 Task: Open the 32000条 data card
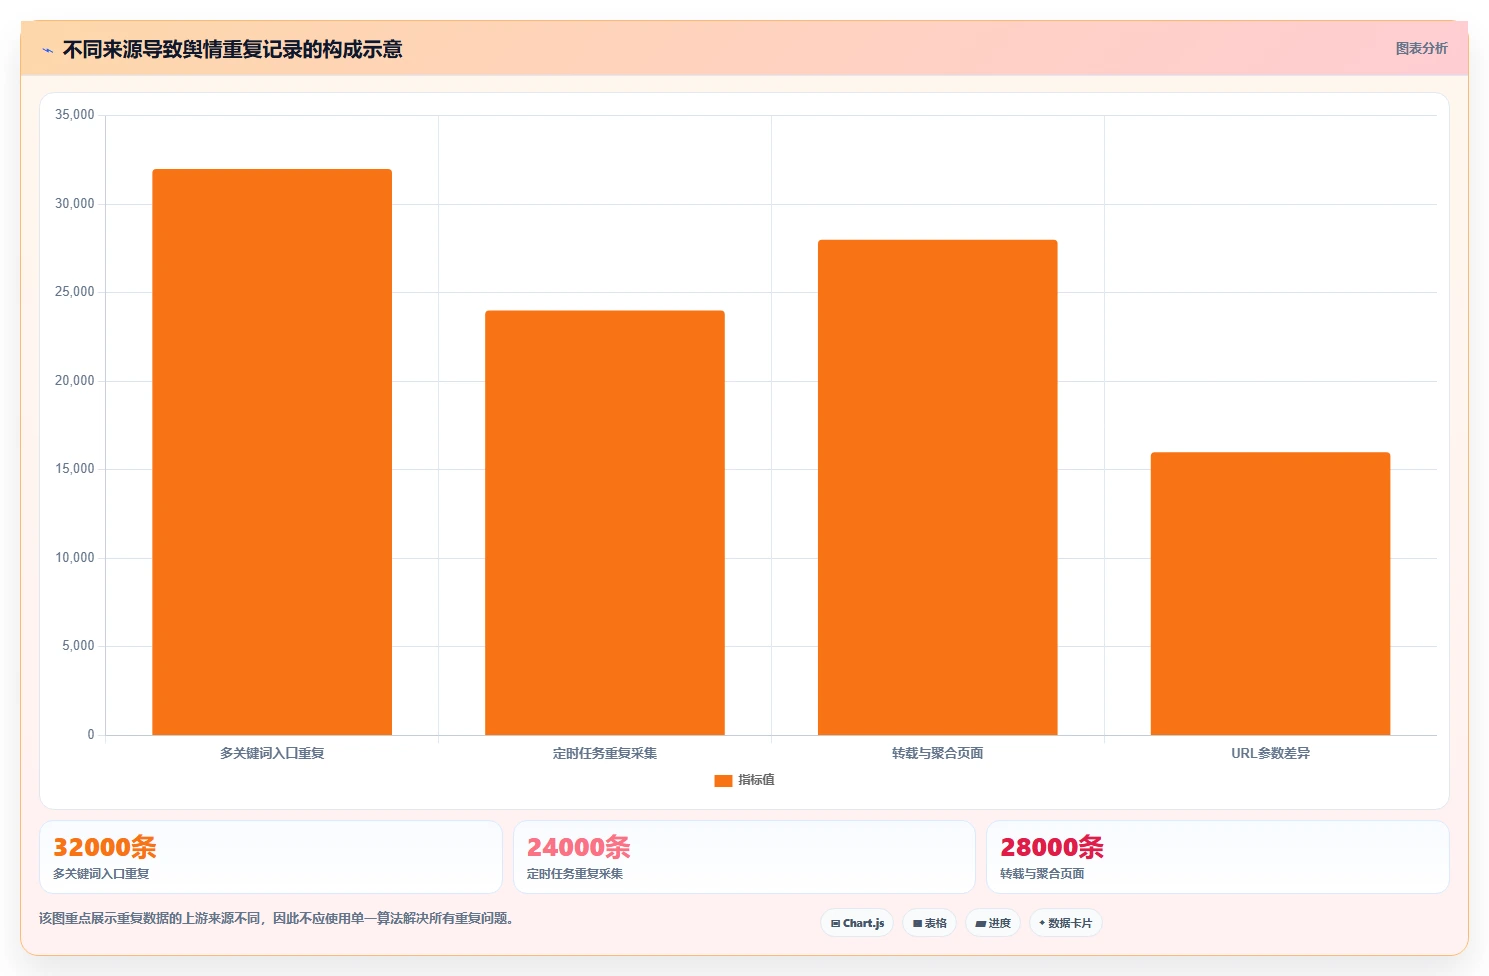click(x=271, y=857)
